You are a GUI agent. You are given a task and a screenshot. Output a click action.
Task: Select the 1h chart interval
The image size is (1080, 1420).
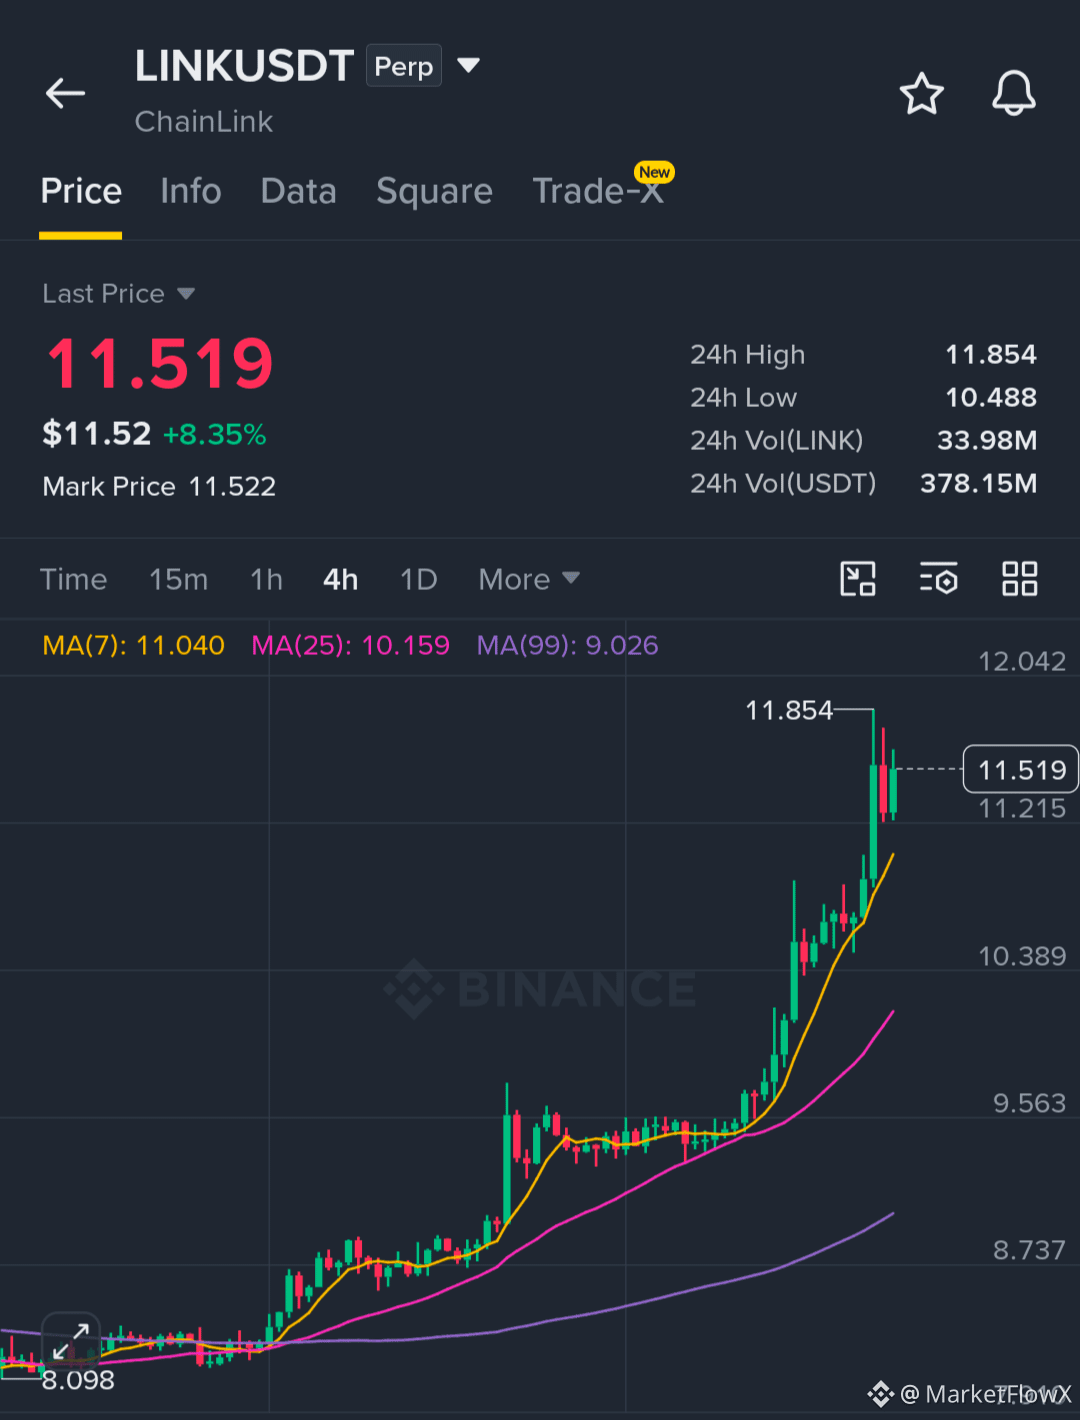266,579
